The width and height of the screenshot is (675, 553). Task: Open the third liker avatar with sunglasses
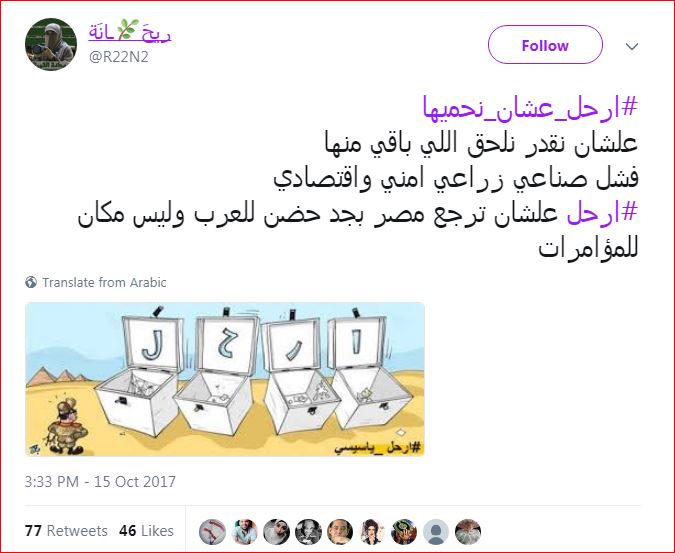pos(276,531)
